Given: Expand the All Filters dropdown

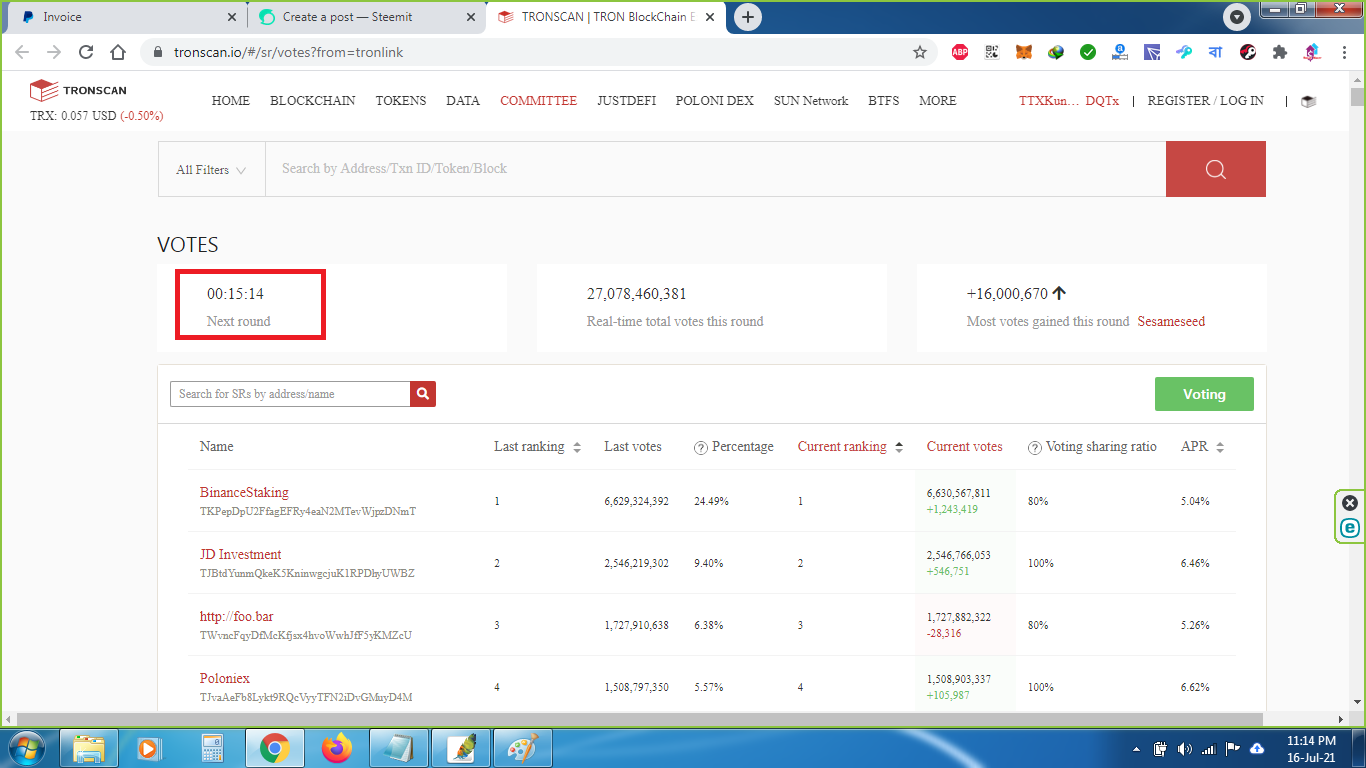Looking at the screenshot, I should (x=211, y=170).
